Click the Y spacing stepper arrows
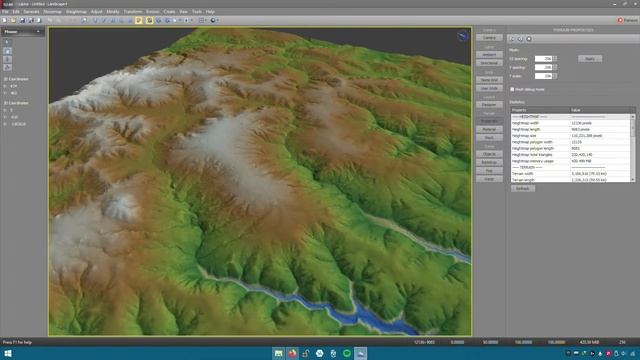Image resolution: width=640 pixels, height=360 pixels. click(555, 67)
